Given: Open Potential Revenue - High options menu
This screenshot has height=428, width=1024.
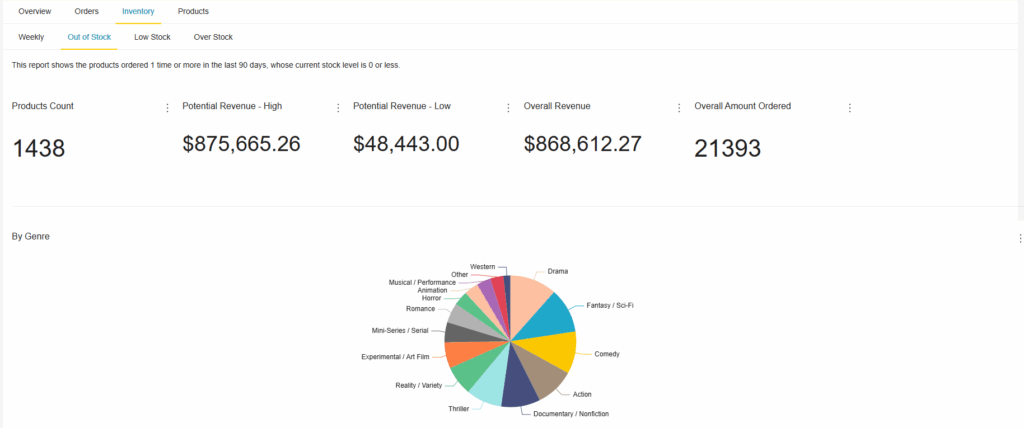Looking at the screenshot, I should pos(338,108).
